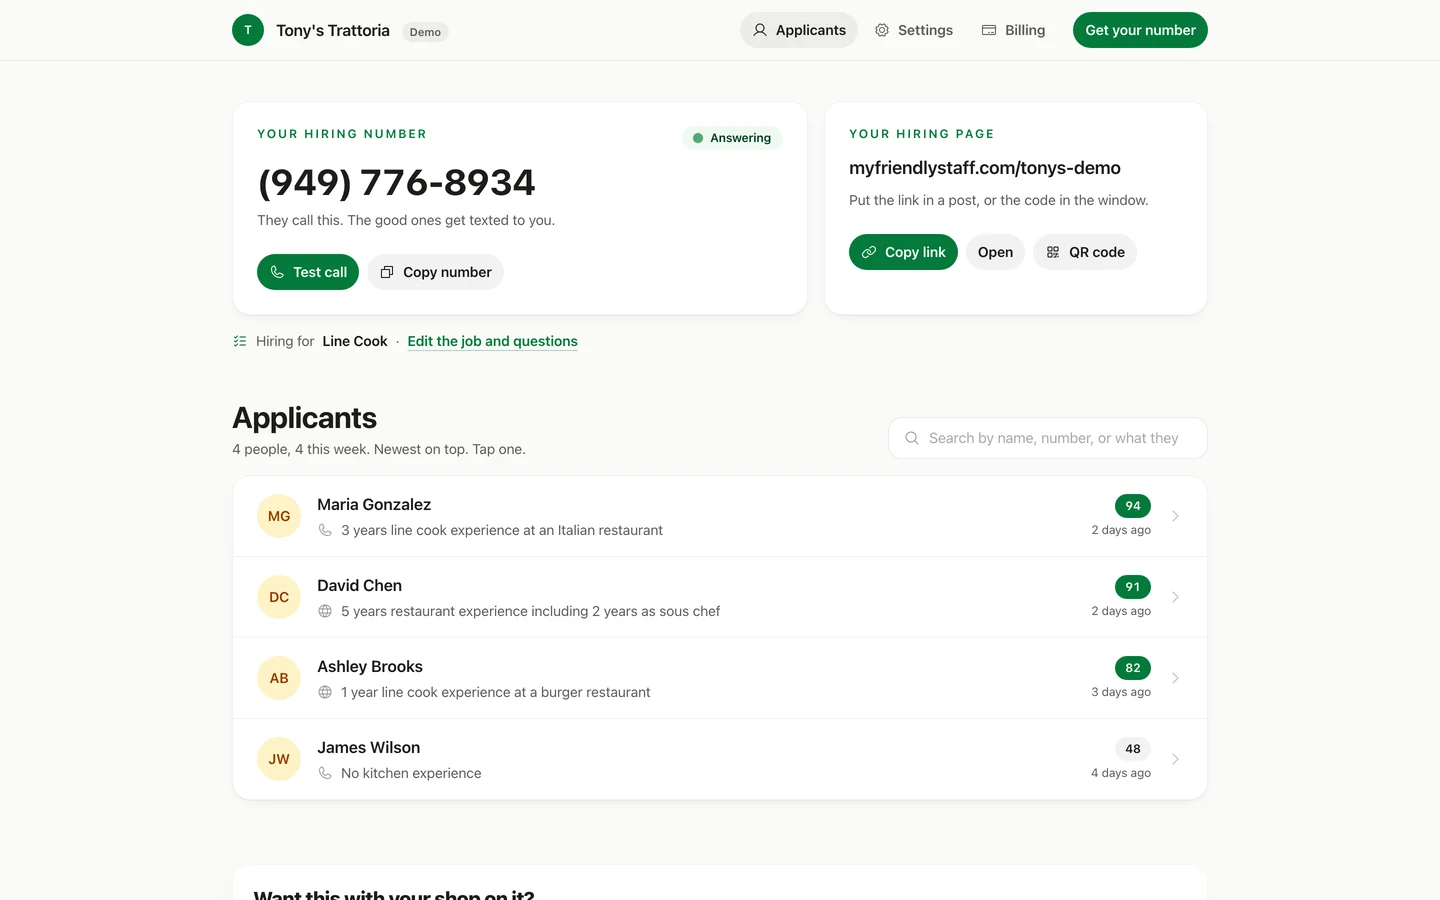The image size is (1440, 900).
Task: Focus the applicant search field
Action: tap(1048, 438)
